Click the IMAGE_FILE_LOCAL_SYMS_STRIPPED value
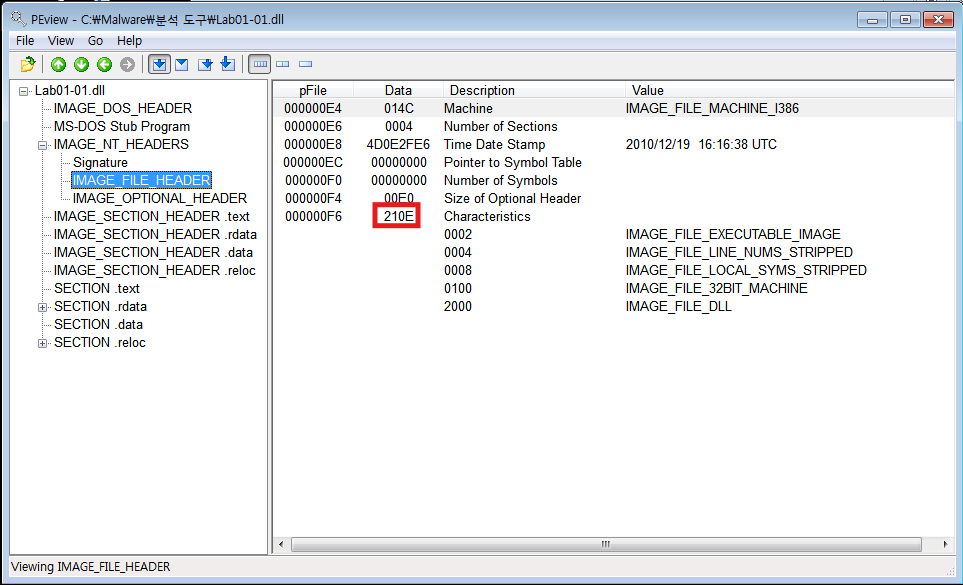The height and width of the screenshot is (585, 963). tap(746, 271)
